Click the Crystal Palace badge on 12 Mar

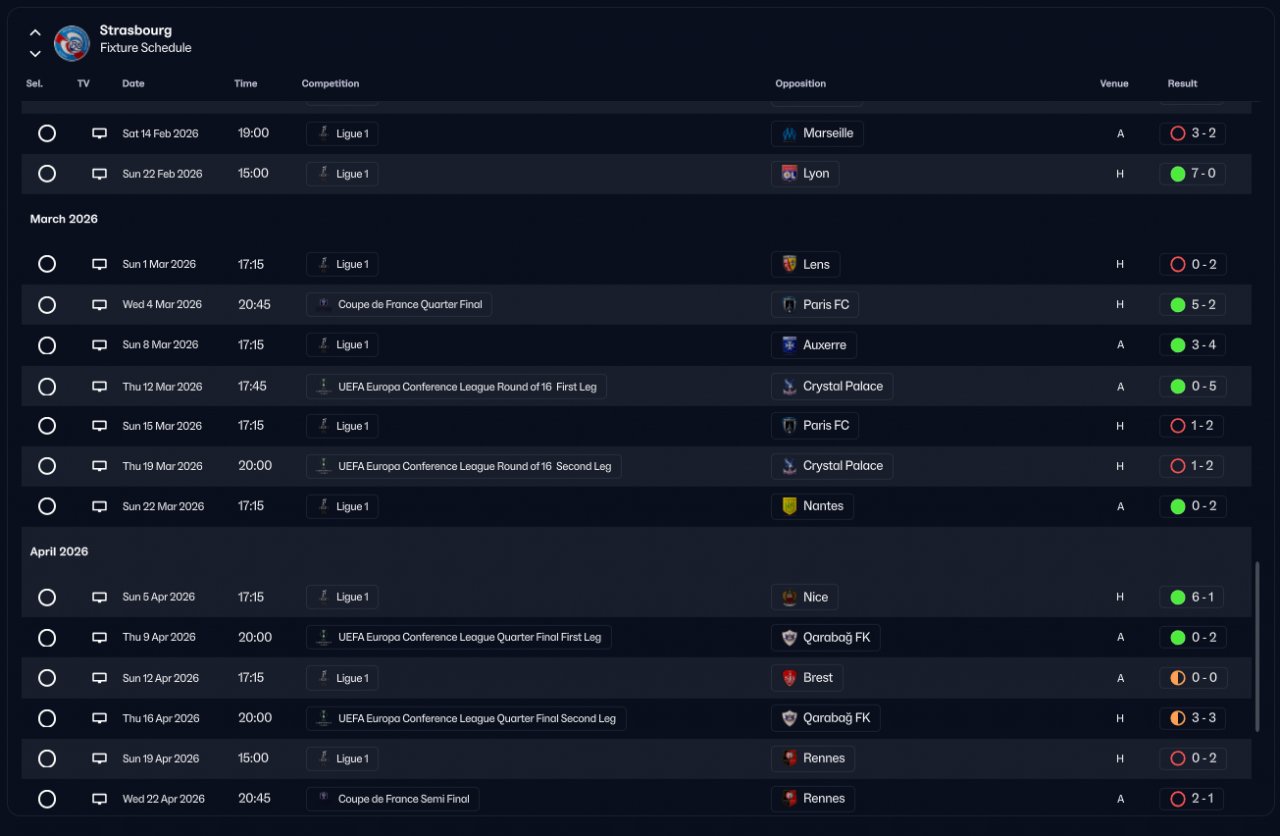coord(789,386)
